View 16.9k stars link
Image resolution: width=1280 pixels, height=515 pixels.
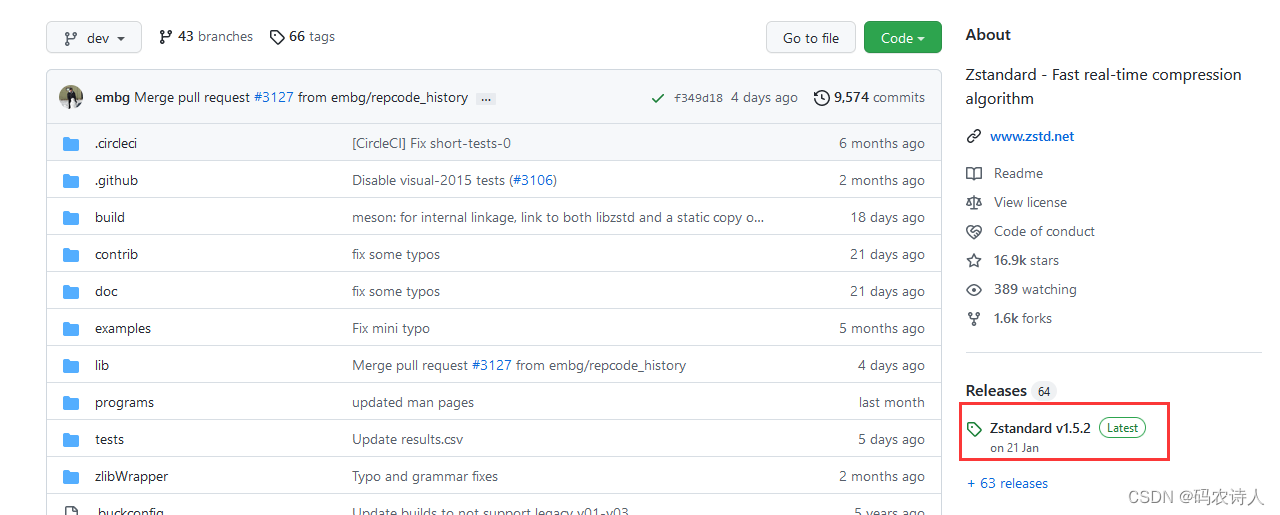(x=1026, y=260)
